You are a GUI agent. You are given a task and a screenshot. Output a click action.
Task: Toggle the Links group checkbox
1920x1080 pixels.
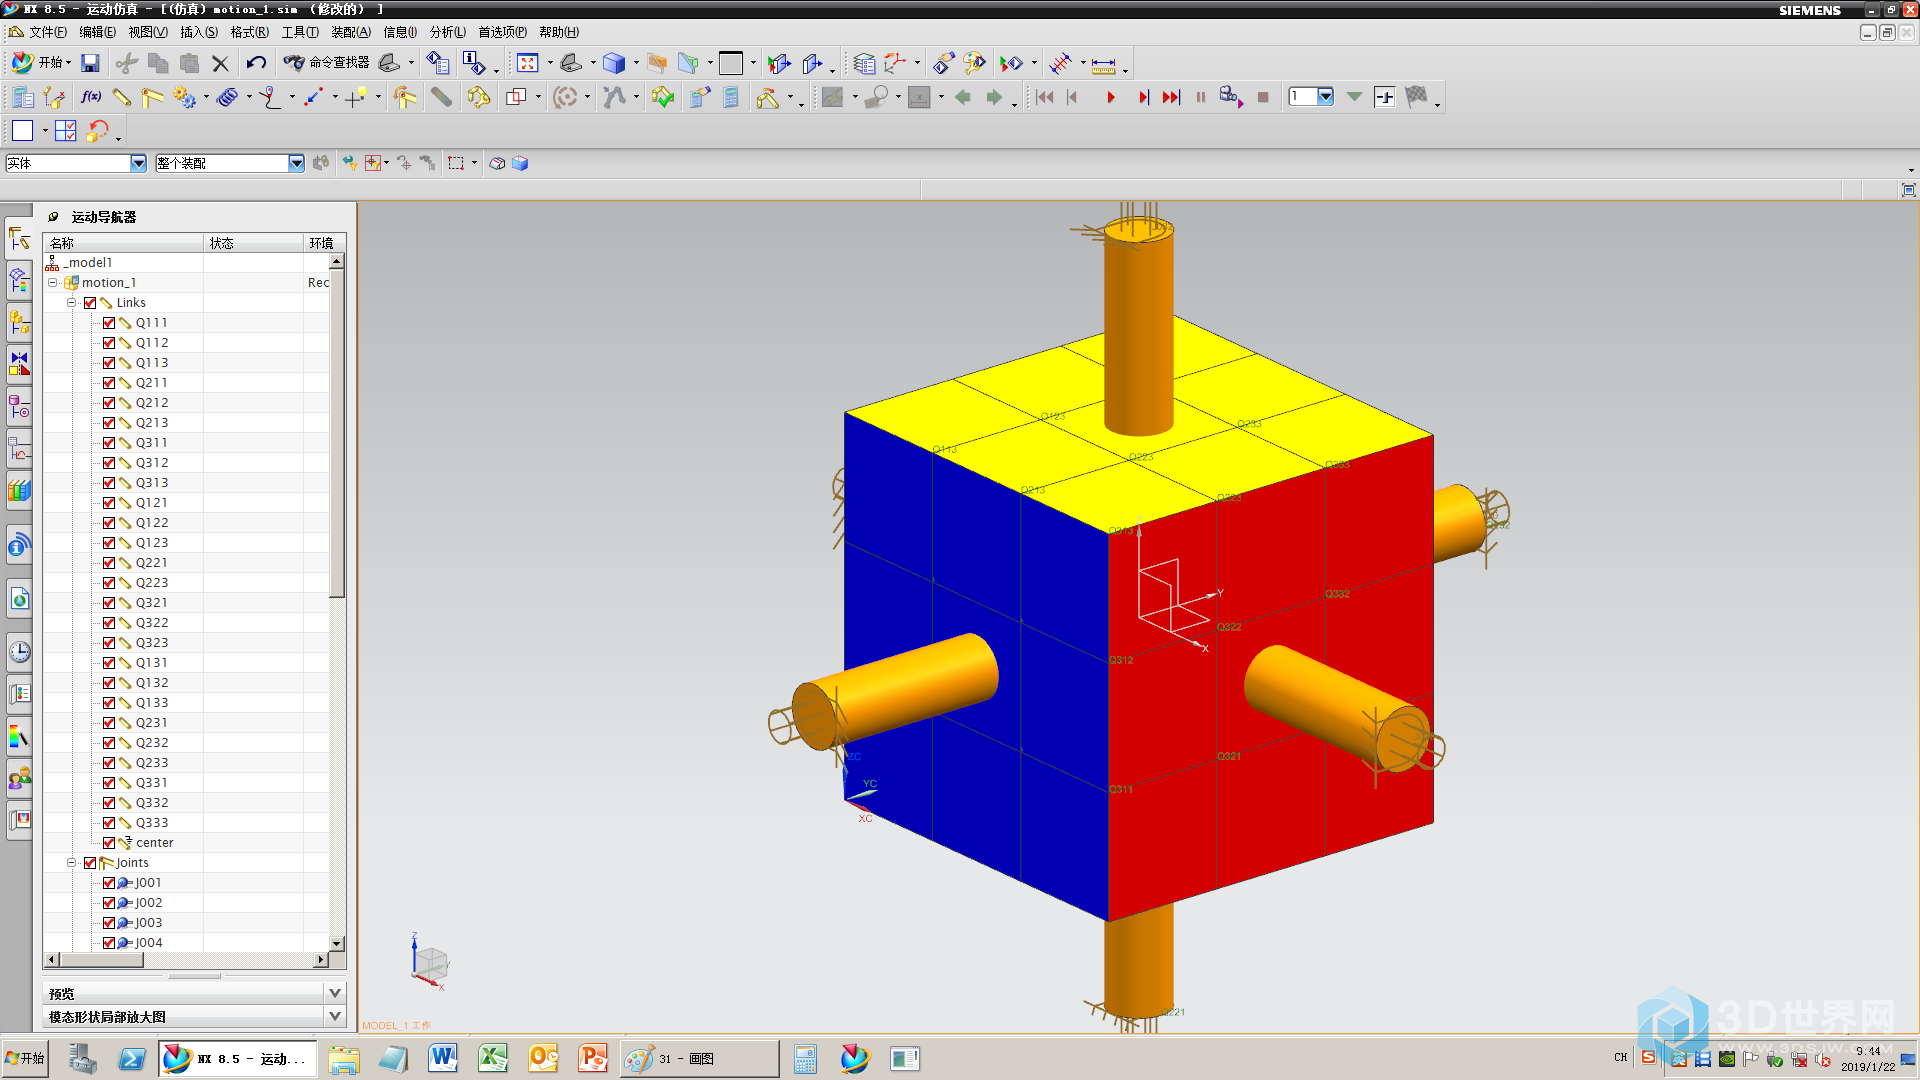[x=90, y=303]
